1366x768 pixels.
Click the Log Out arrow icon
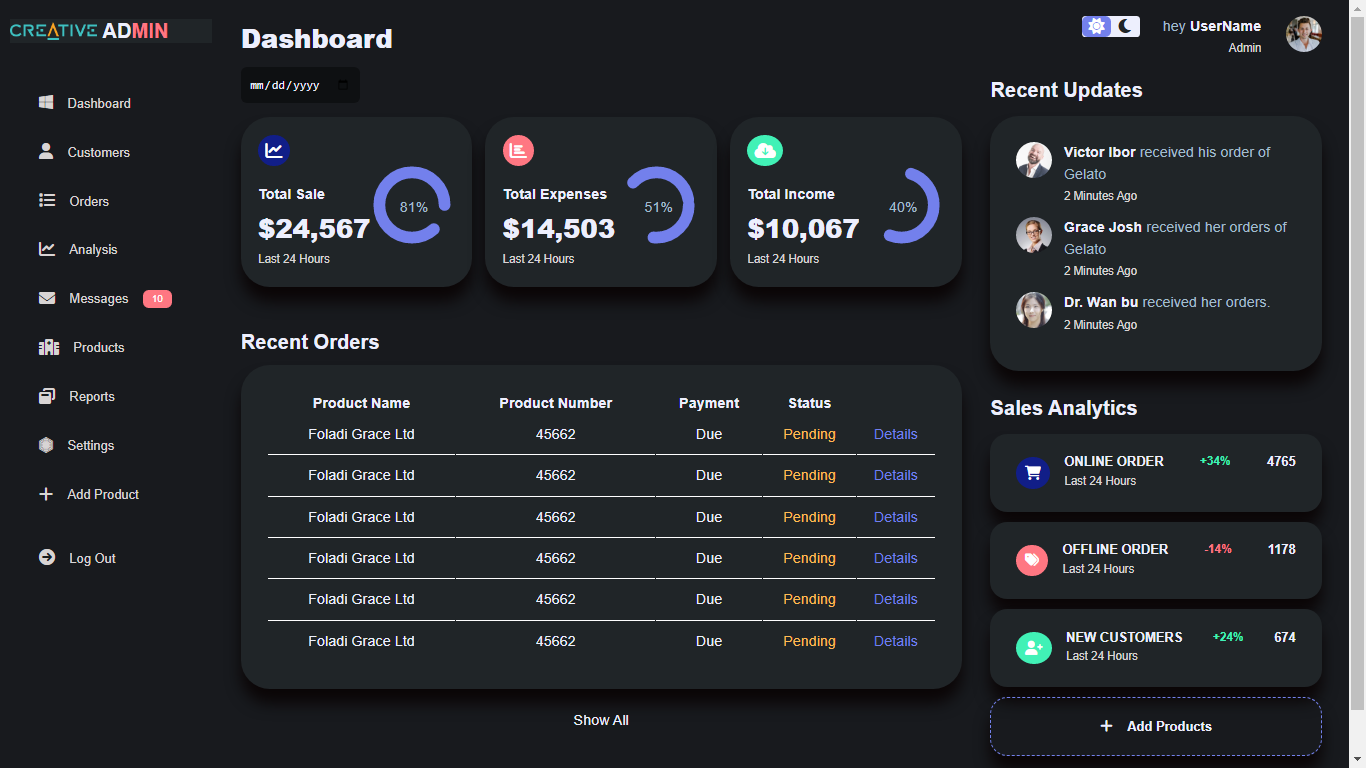tap(47, 557)
